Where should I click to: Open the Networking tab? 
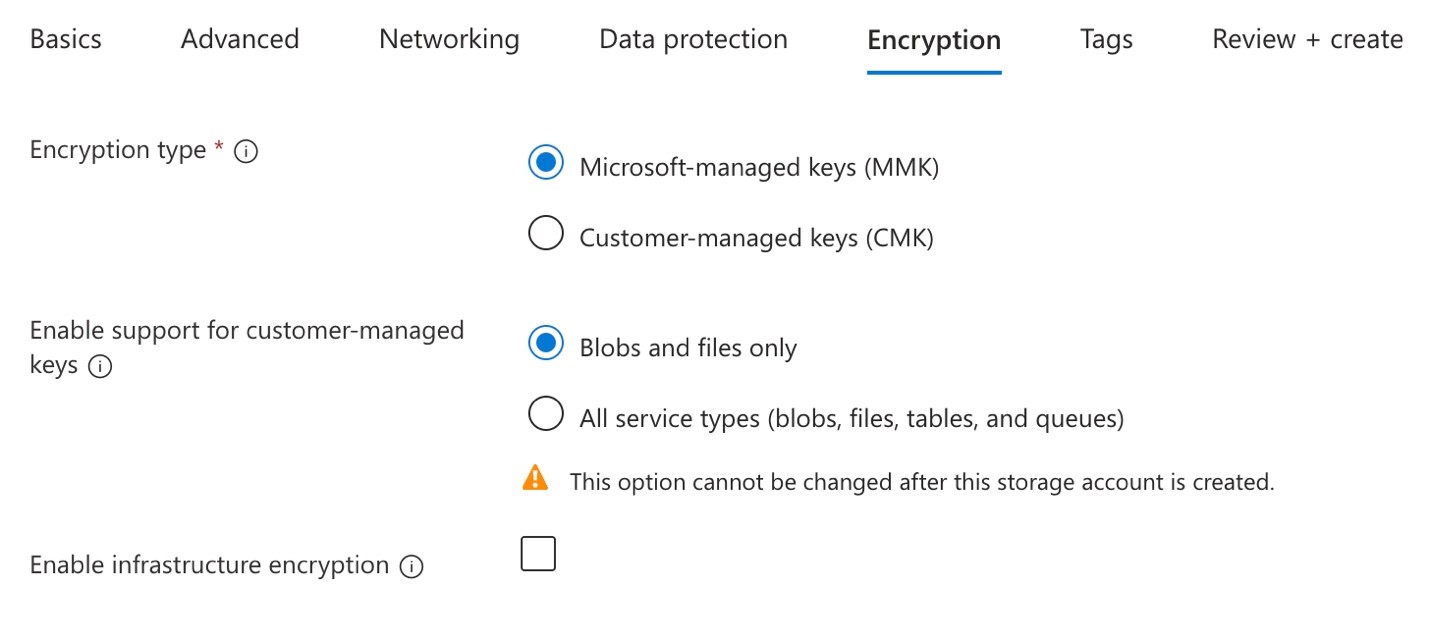tap(448, 39)
